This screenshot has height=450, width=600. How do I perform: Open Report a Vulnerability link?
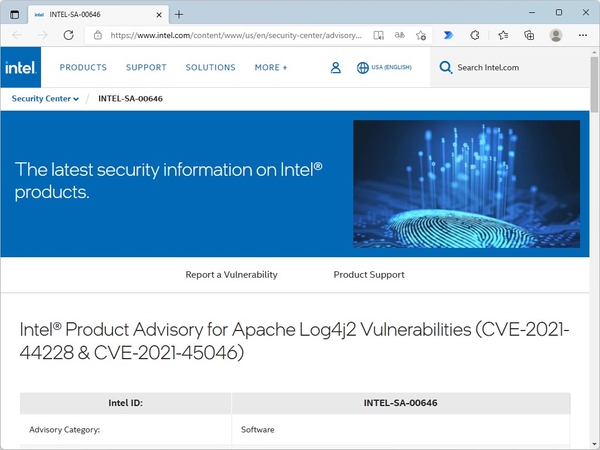point(232,275)
